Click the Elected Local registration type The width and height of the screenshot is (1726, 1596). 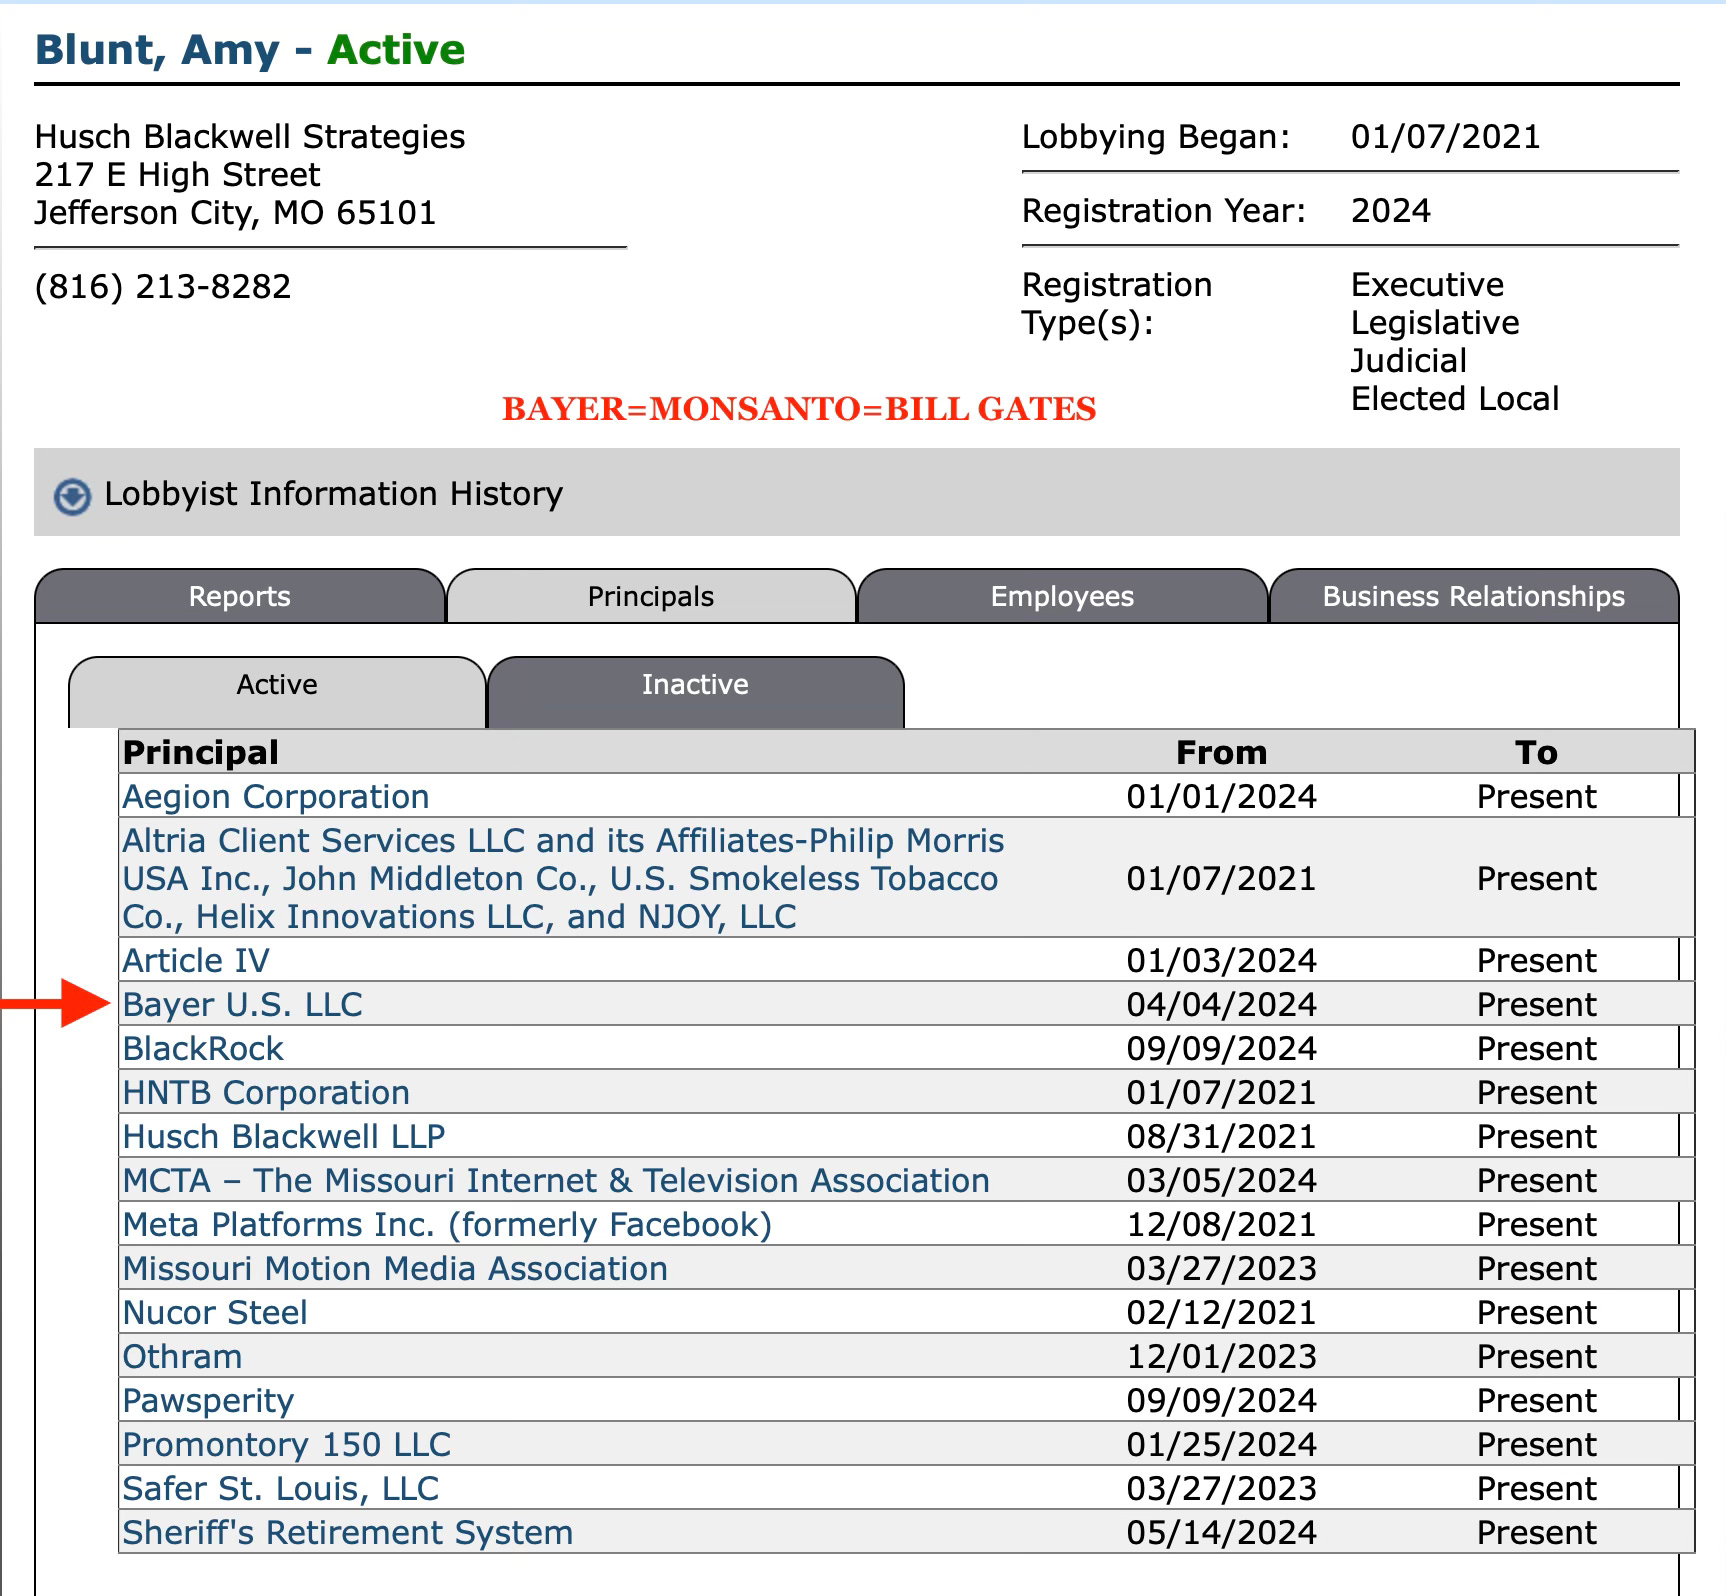click(x=1455, y=399)
